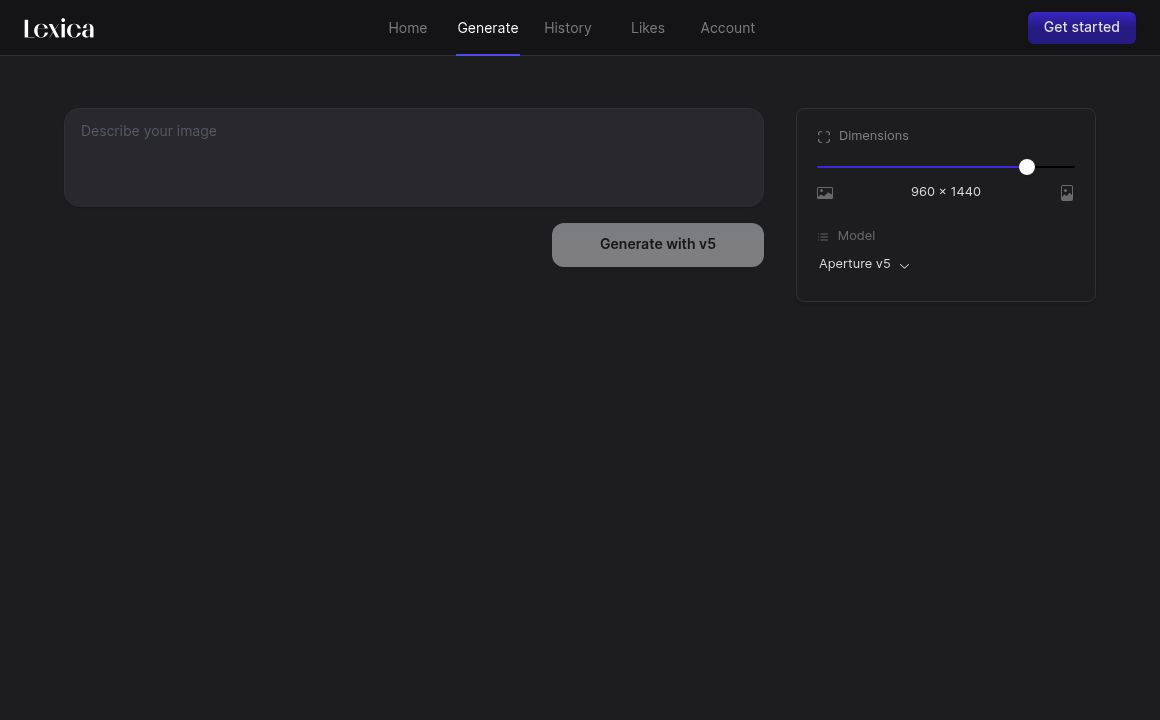This screenshot has height=720, width=1160.
Task: Switch to the Likes tab
Action: [648, 28]
